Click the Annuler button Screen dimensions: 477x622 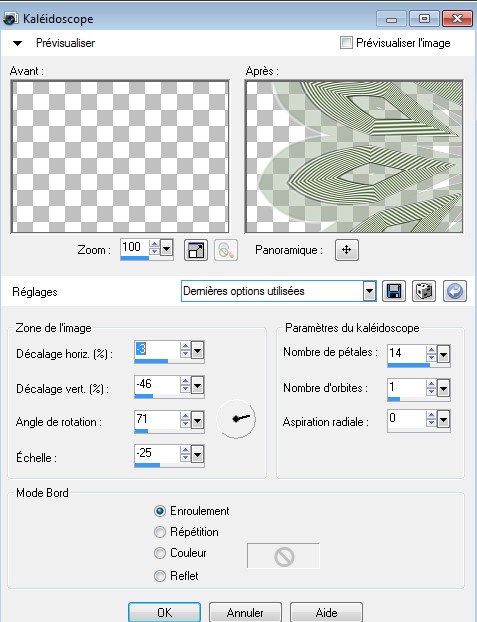pos(245,612)
